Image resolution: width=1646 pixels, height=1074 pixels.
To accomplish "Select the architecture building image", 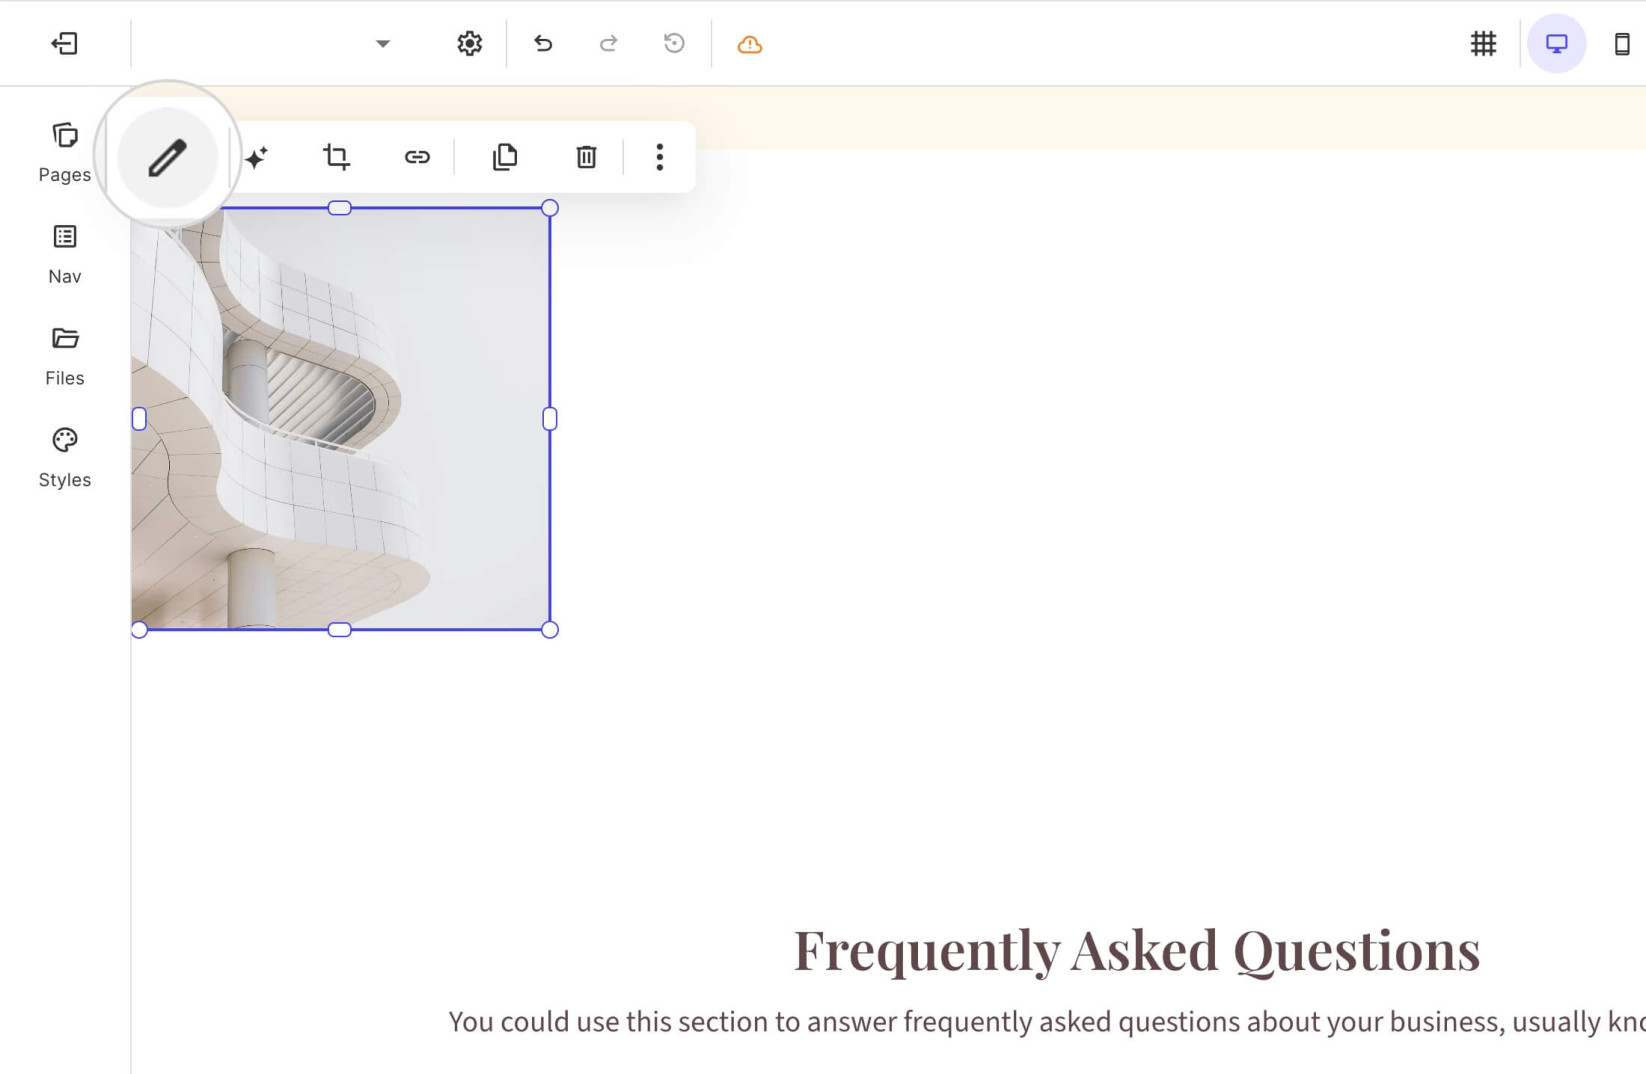I will (x=340, y=419).
